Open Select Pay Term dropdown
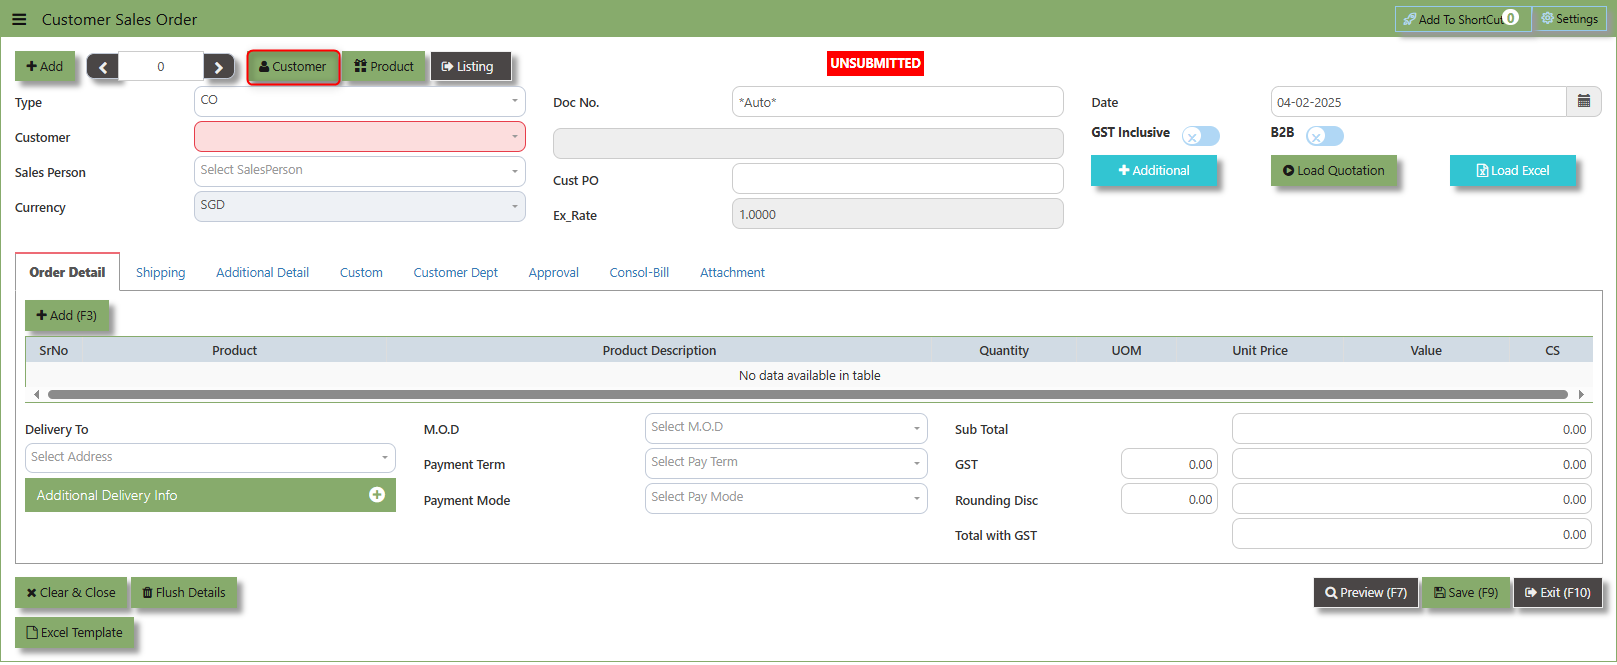 point(786,463)
